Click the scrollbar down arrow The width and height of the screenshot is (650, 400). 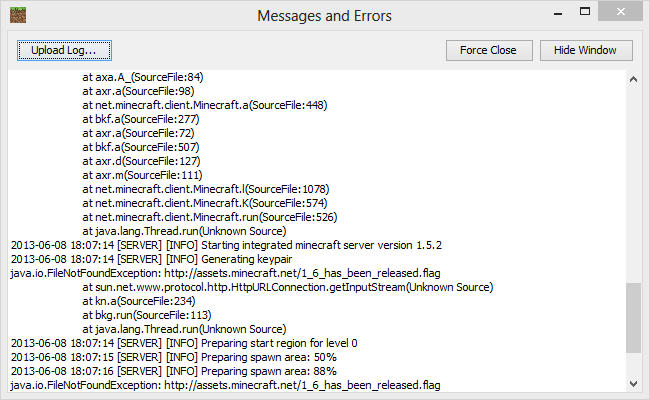click(x=633, y=384)
